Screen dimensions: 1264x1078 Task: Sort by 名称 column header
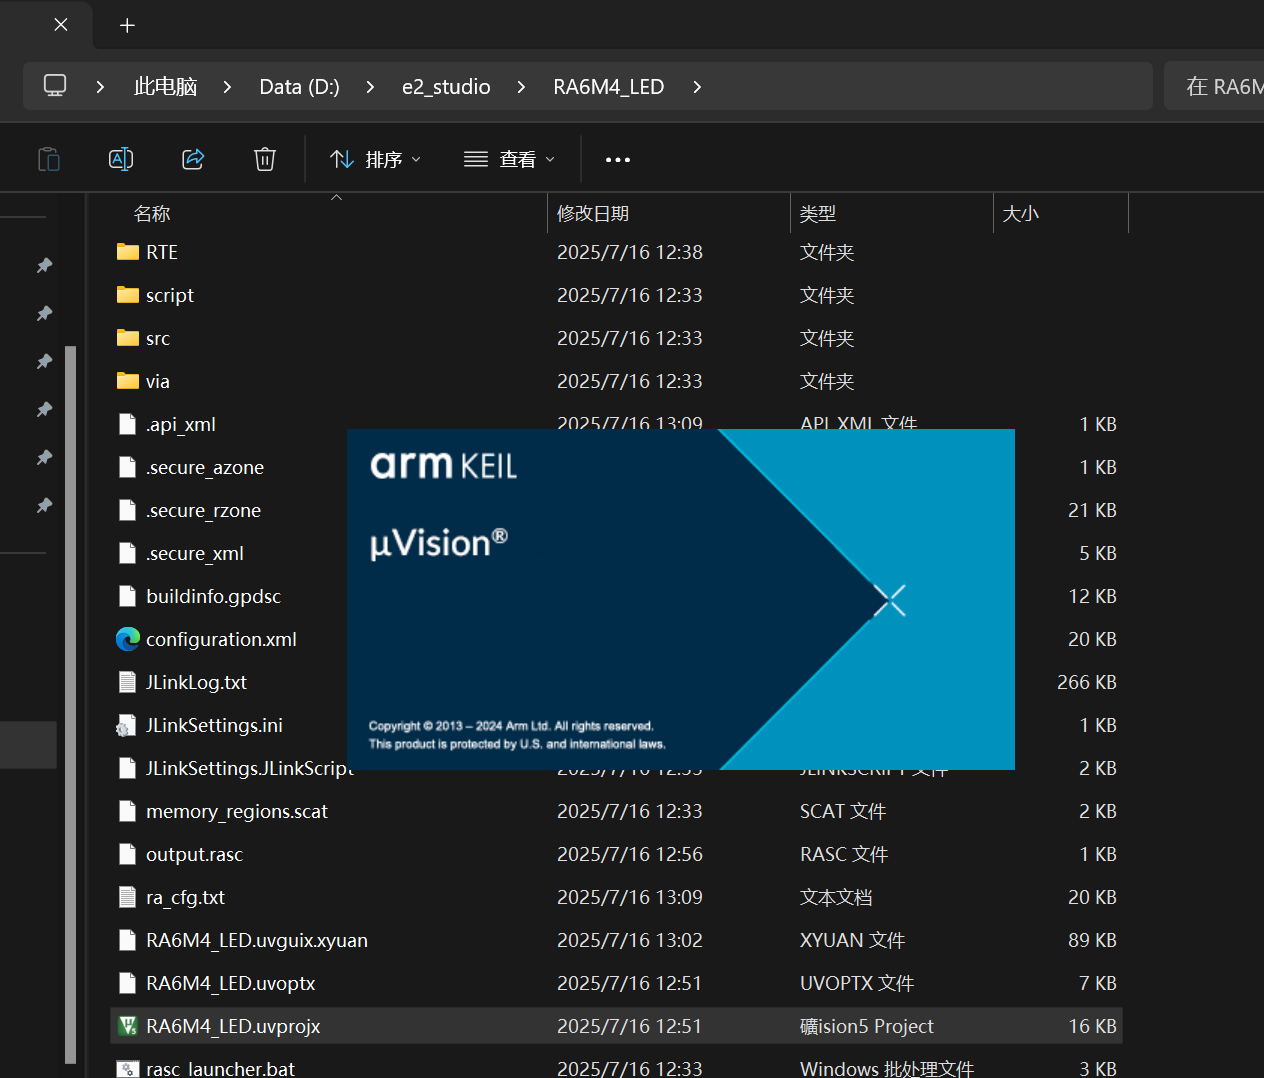(152, 213)
